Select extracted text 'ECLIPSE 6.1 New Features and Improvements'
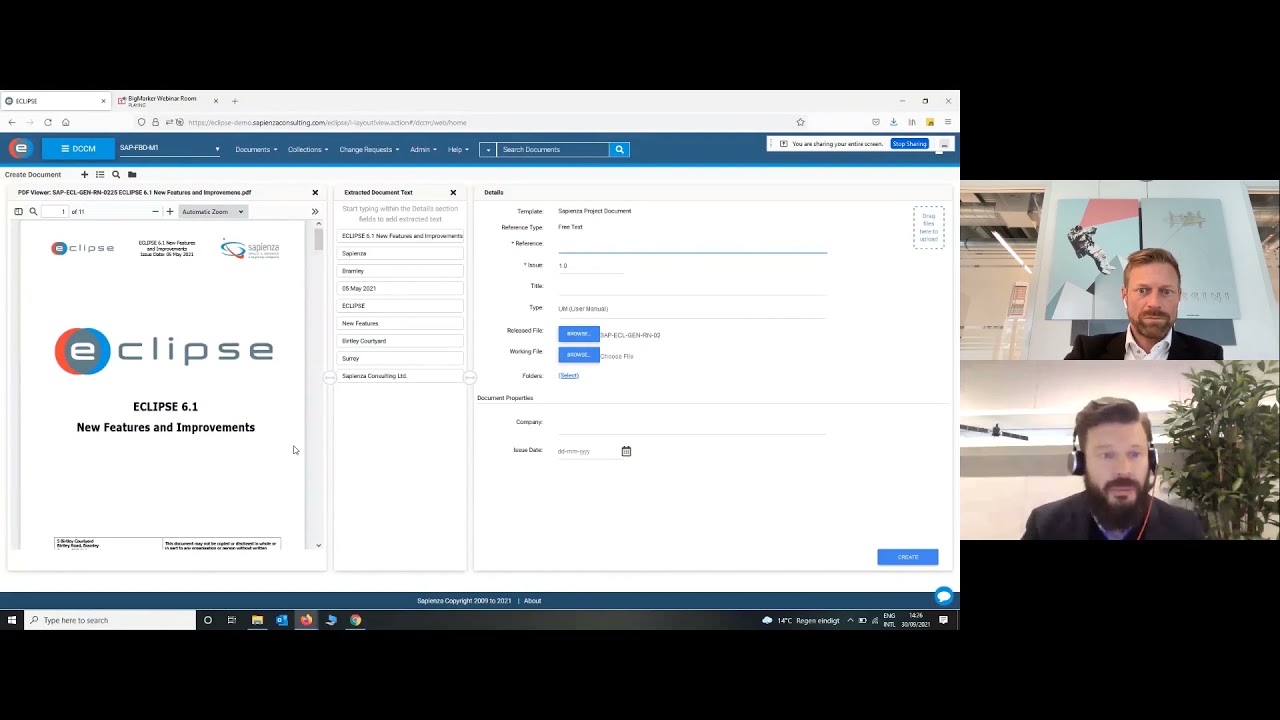This screenshot has height=720, width=1280. tap(402, 236)
